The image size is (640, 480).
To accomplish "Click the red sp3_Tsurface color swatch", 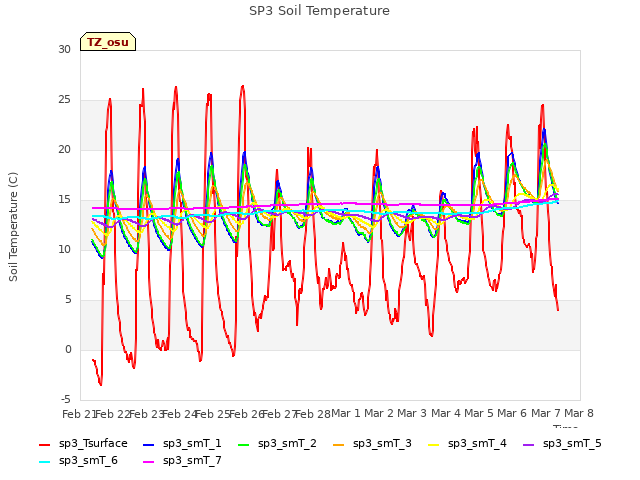I will point(44,444).
